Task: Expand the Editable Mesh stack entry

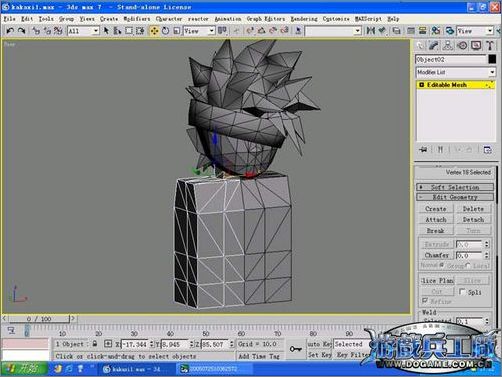Action: pyautogui.click(x=422, y=85)
